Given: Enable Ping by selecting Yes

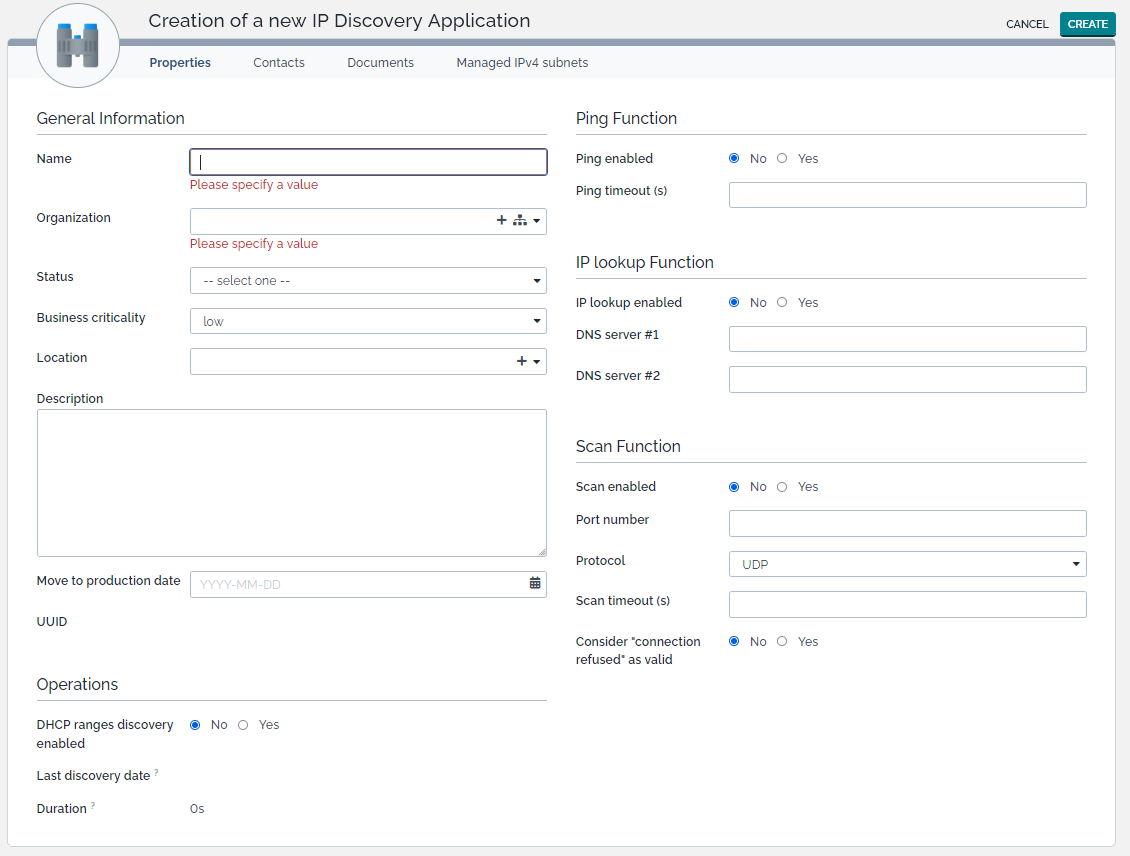Looking at the screenshot, I should [x=782, y=158].
